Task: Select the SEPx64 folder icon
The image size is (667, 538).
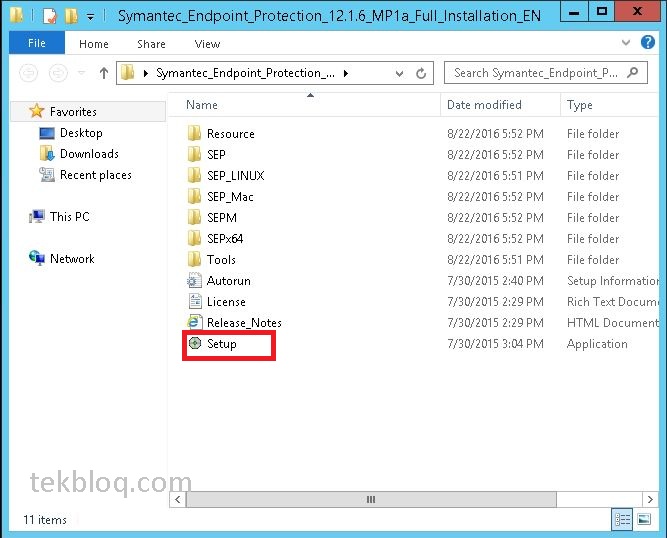Action: (194, 238)
